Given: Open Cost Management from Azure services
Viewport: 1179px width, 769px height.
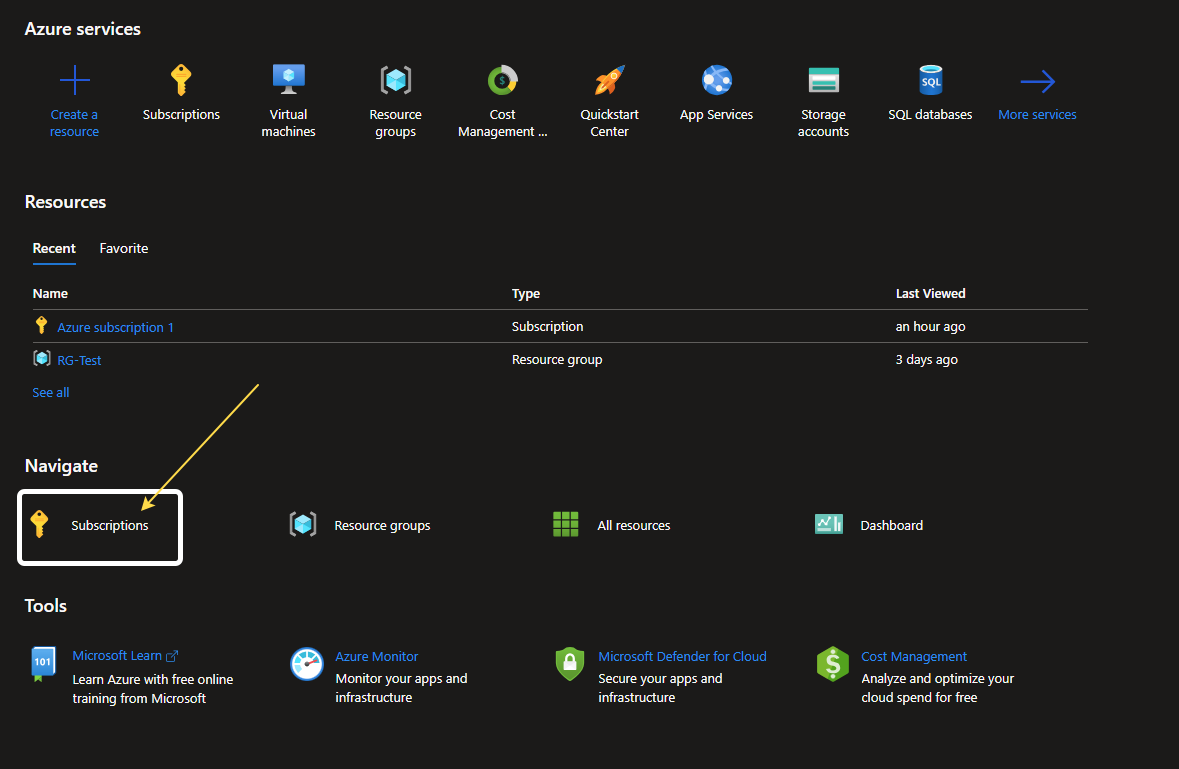Looking at the screenshot, I should pyautogui.click(x=502, y=78).
